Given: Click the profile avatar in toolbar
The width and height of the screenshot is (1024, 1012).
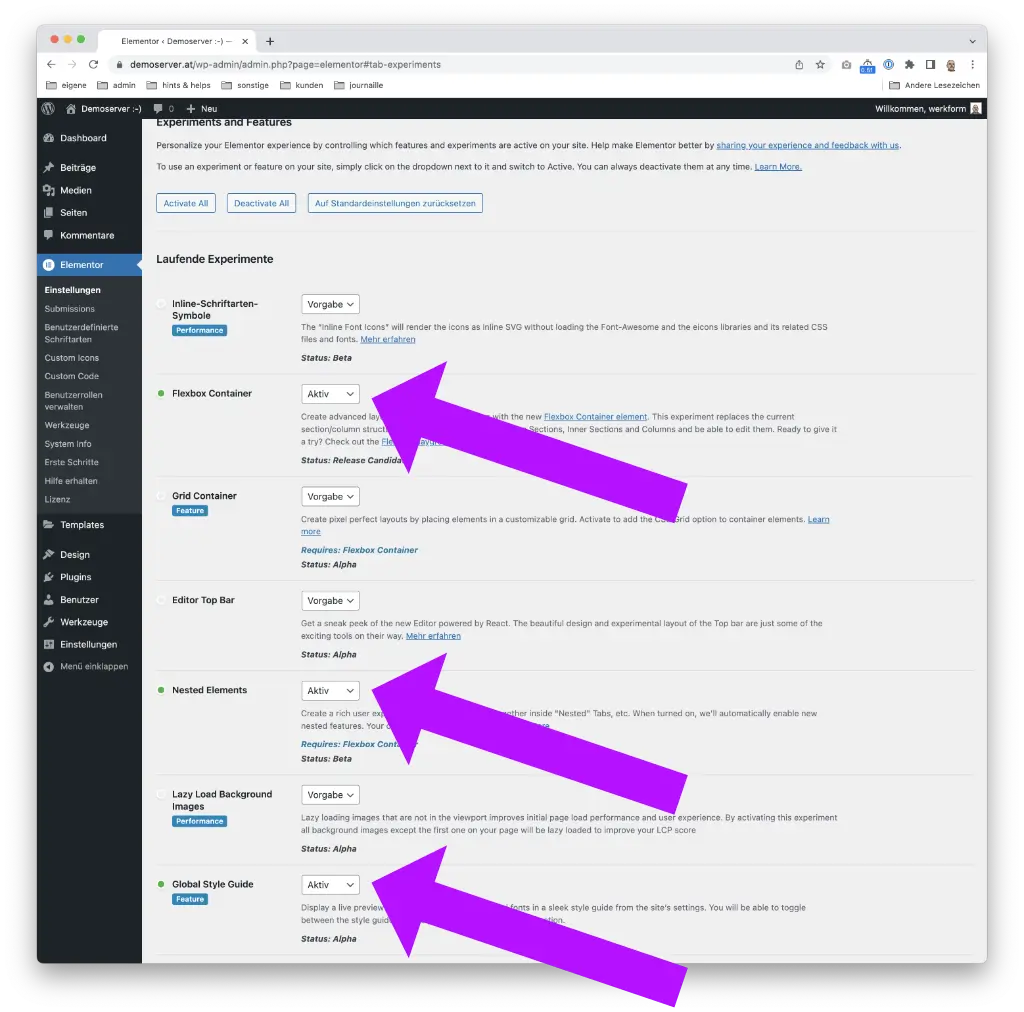Looking at the screenshot, I should tap(951, 65).
